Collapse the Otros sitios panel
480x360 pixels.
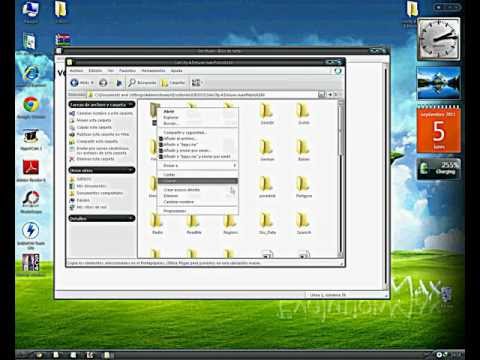click(130, 170)
